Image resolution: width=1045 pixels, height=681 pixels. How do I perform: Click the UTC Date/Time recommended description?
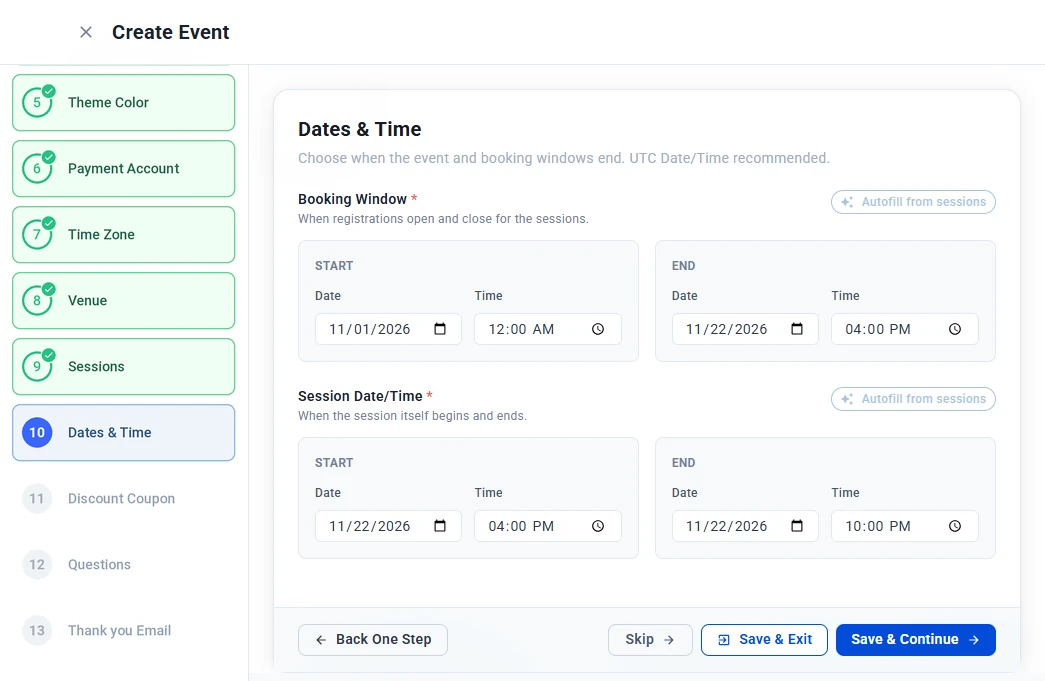tap(564, 159)
